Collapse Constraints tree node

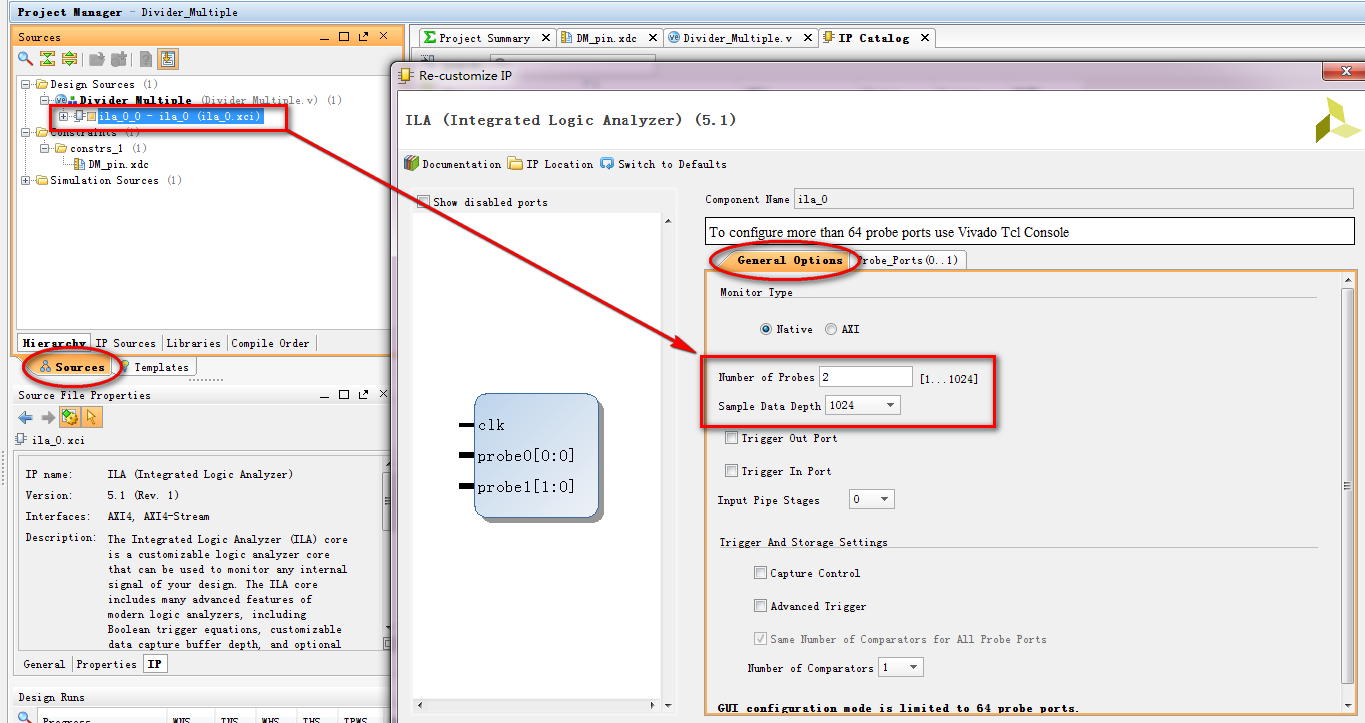point(26,133)
